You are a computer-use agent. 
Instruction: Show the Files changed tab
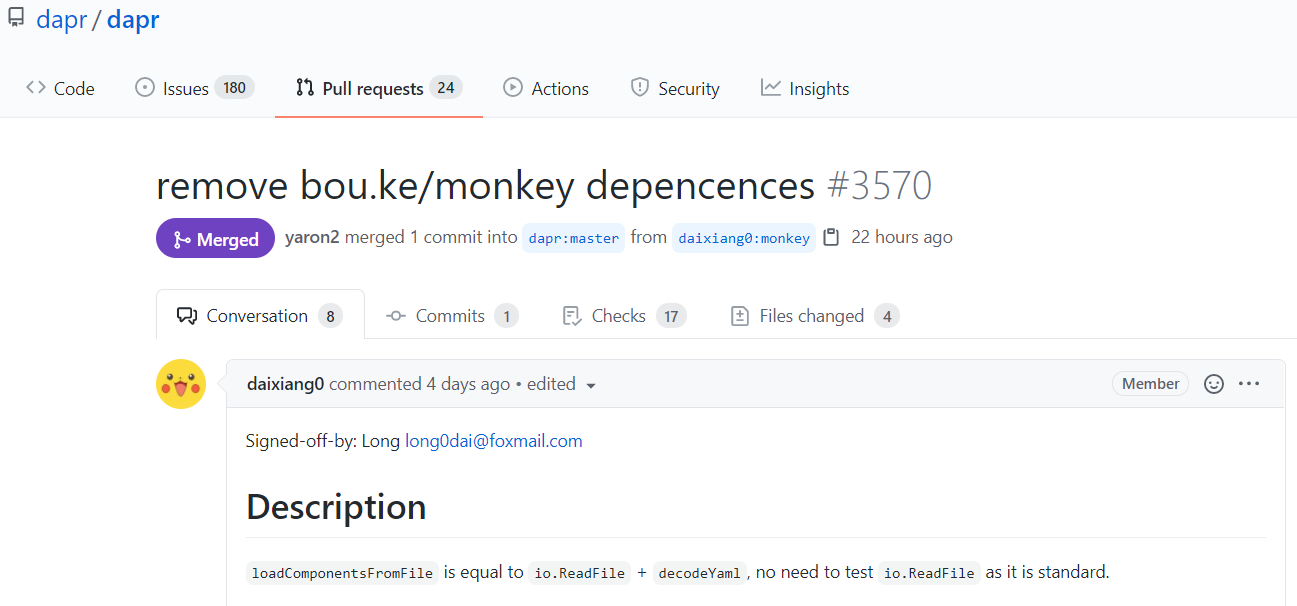coord(815,316)
